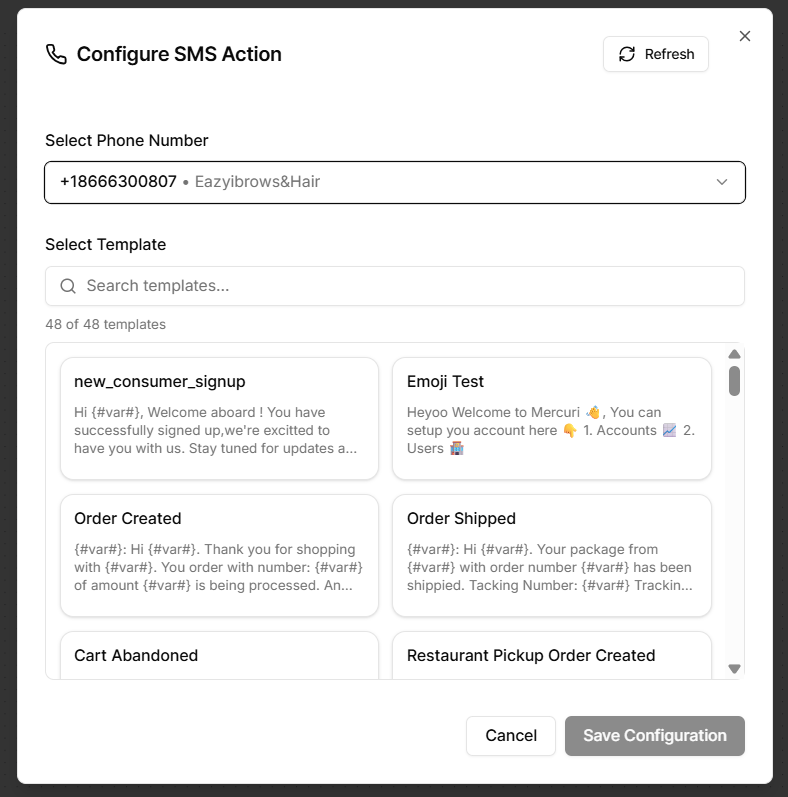Click the Save Configuration button
788x797 pixels.
(655, 736)
